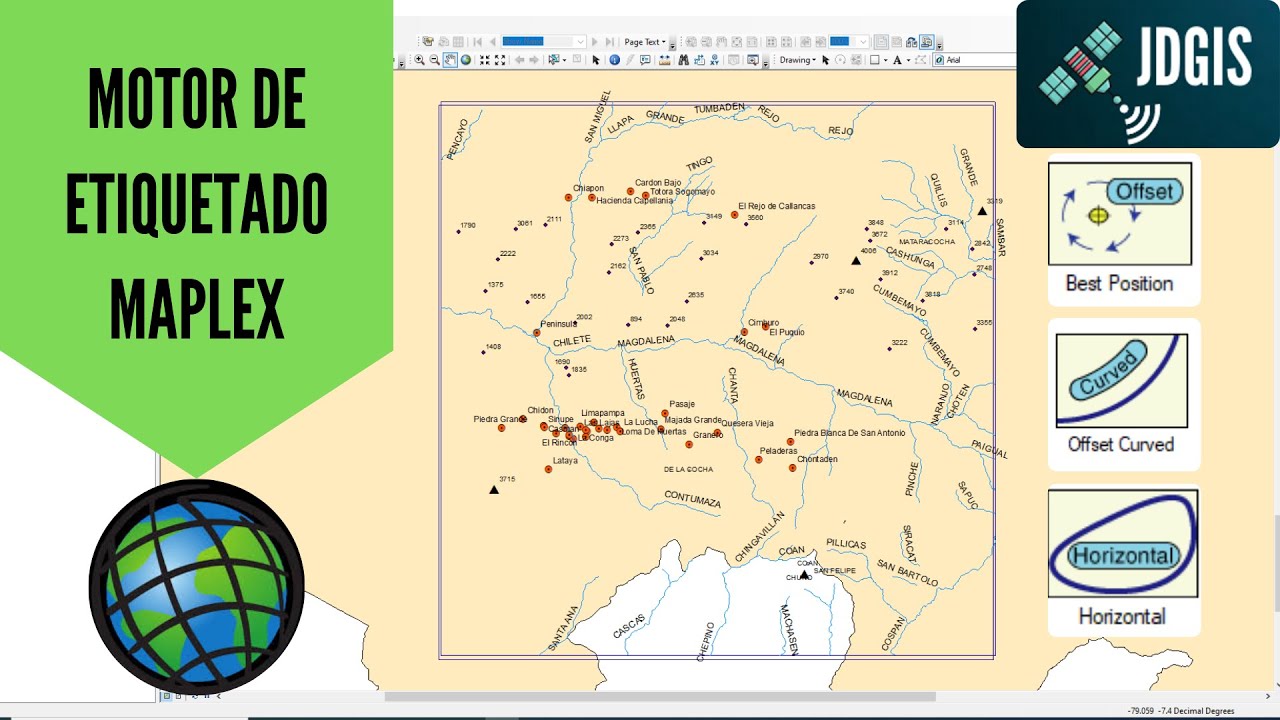Select the Hyperlink lightning tool
1280x720 pixels.
629,60
